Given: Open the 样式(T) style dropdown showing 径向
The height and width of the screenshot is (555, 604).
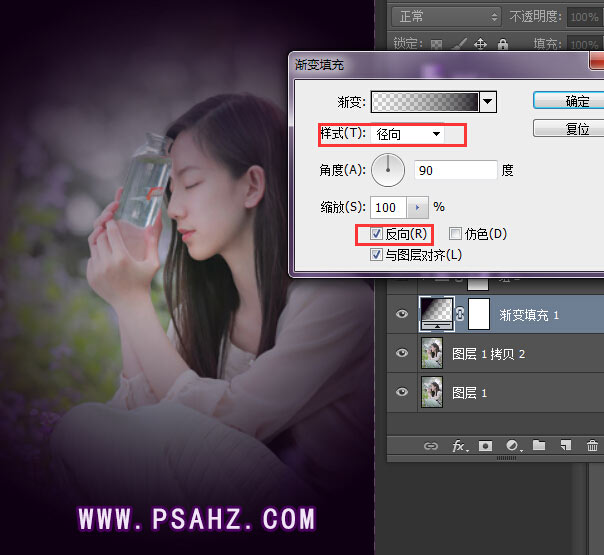Looking at the screenshot, I should 409,134.
